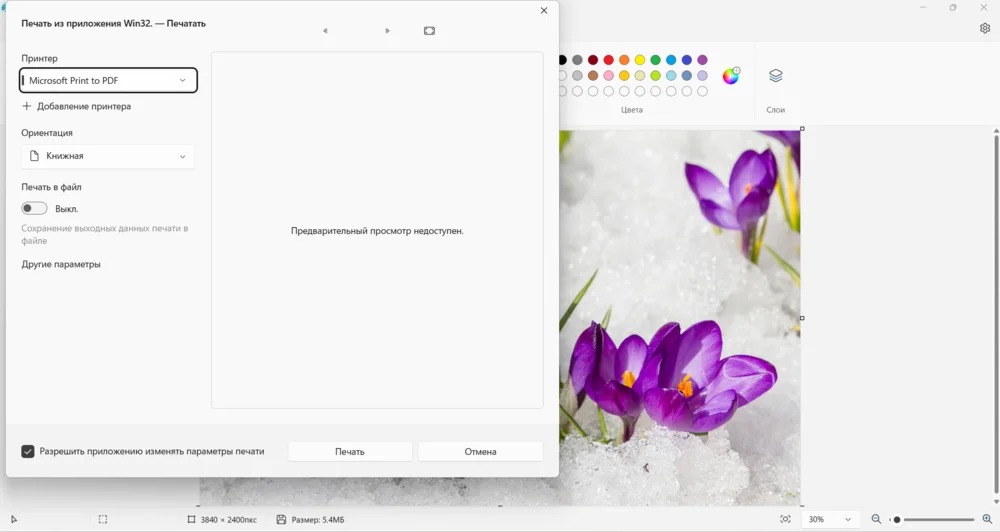The width and height of the screenshot is (1000, 532).
Task: Open the Layers panel icon in Paint
Action: click(x=776, y=75)
